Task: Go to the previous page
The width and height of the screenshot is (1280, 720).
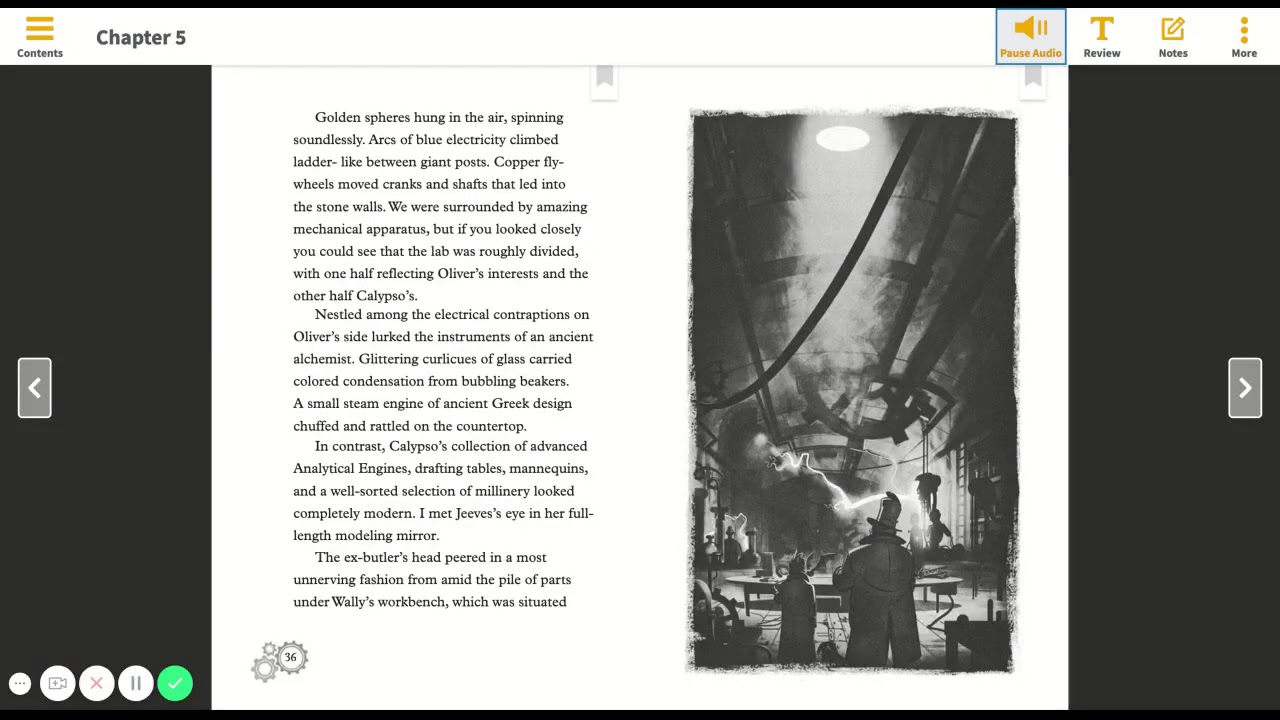Action: click(x=34, y=388)
